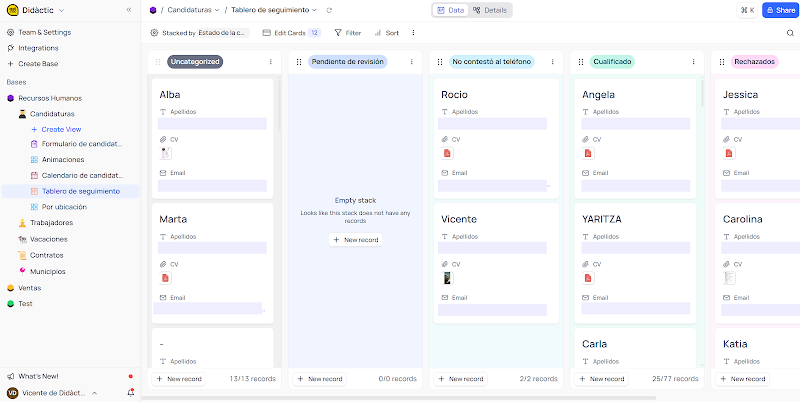Collapse the sidebar with the double-chevron icon
800x402 pixels.
click(x=129, y=10)
